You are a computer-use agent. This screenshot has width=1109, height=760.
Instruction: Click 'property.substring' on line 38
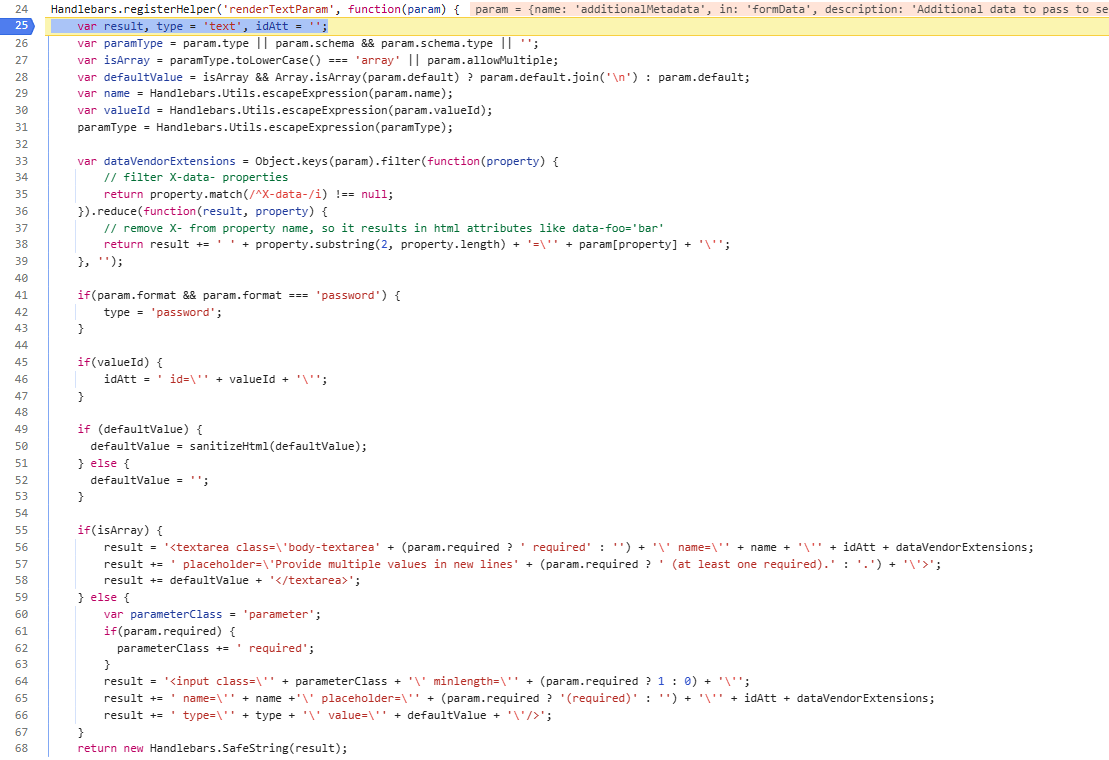tap(315, 245)
